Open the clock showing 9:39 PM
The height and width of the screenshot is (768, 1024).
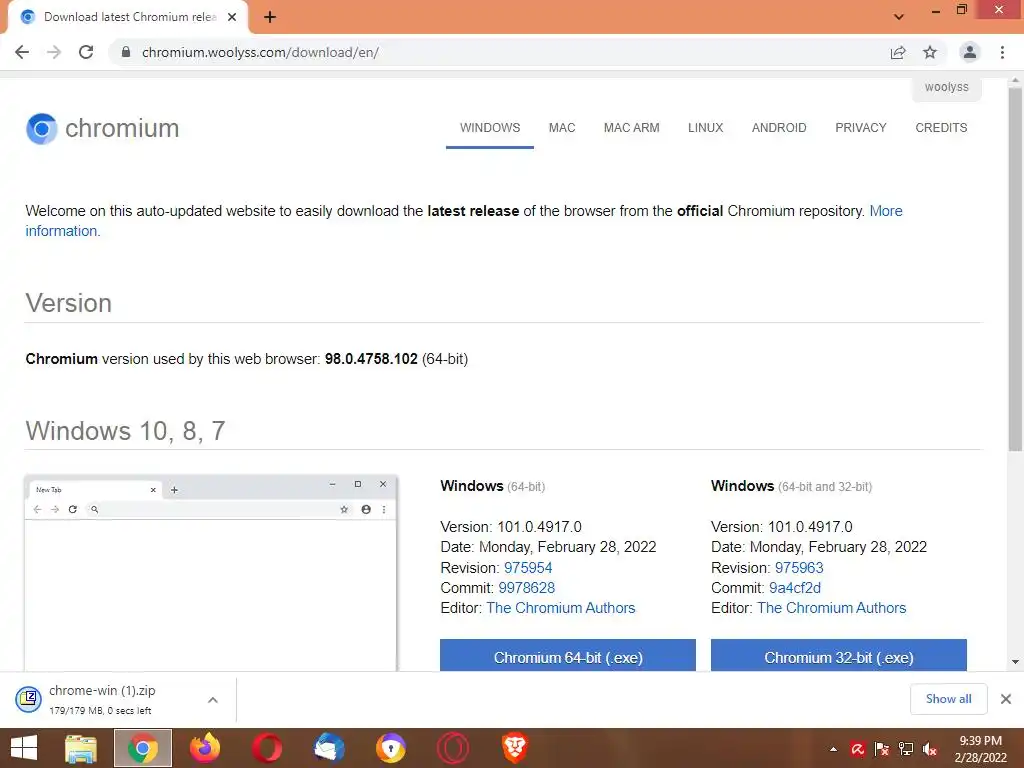980,749
